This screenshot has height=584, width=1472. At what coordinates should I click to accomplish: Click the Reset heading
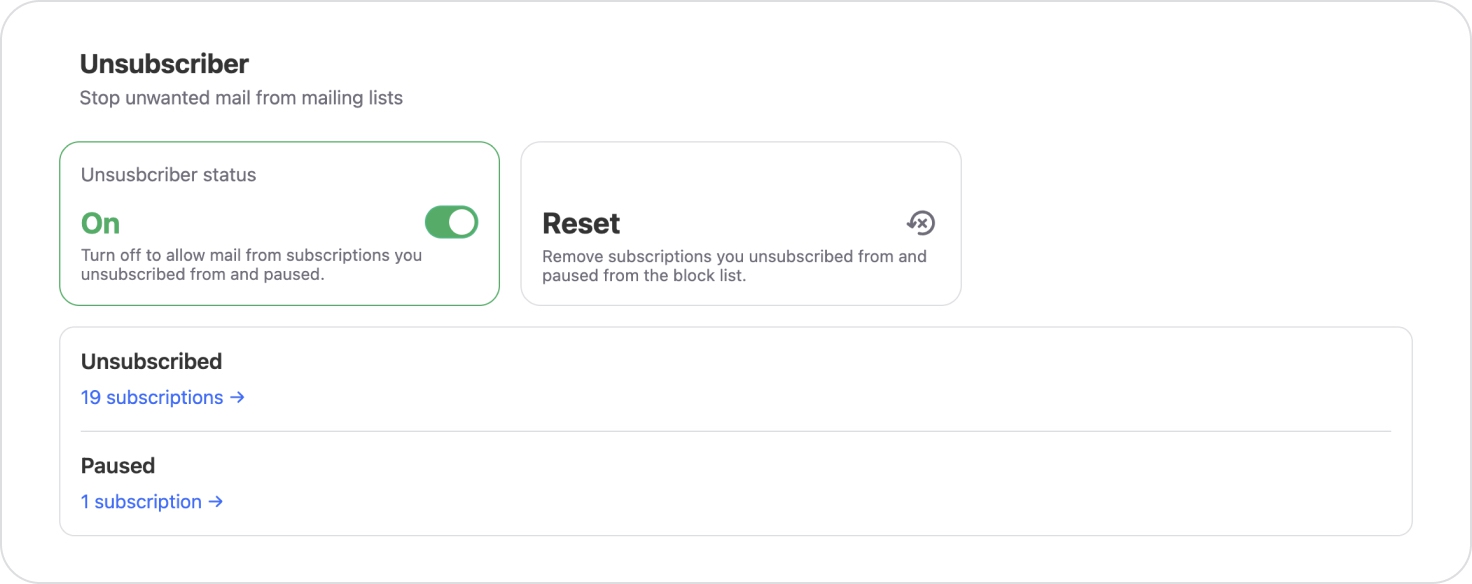581,223
